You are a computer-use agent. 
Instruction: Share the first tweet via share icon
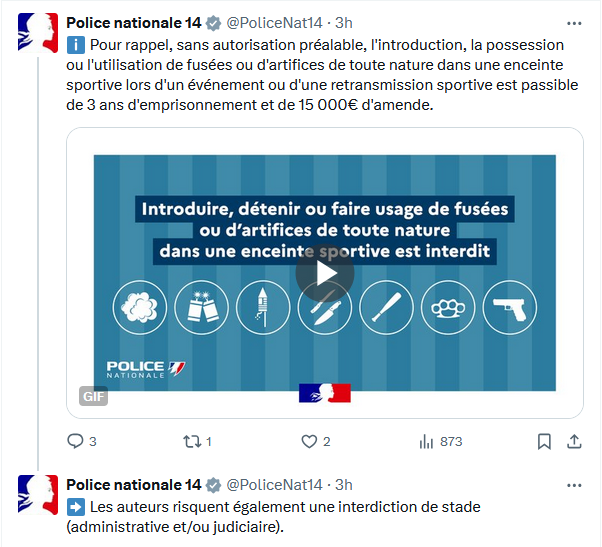click(574, 441)
